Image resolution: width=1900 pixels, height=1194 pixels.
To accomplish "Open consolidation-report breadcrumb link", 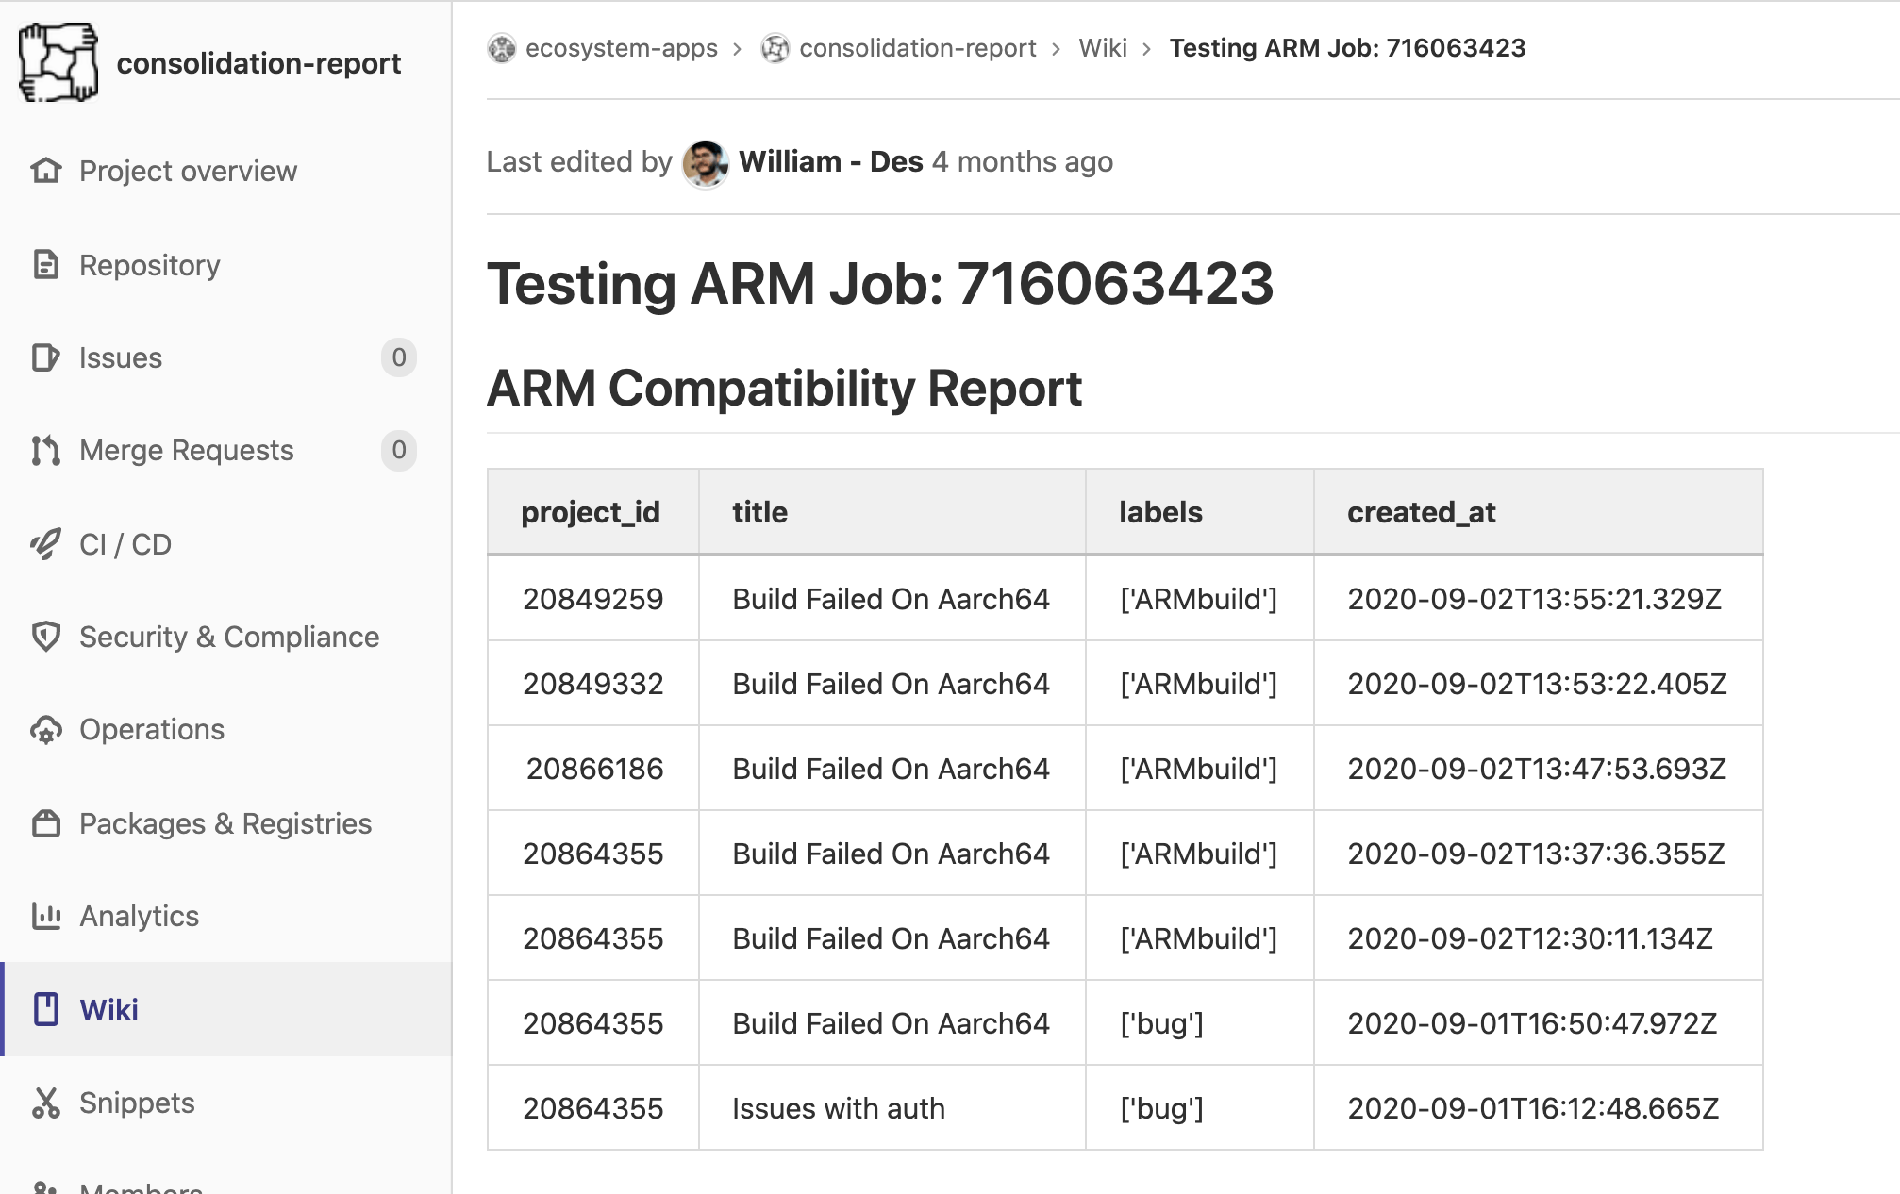I will tap(917, 48).
